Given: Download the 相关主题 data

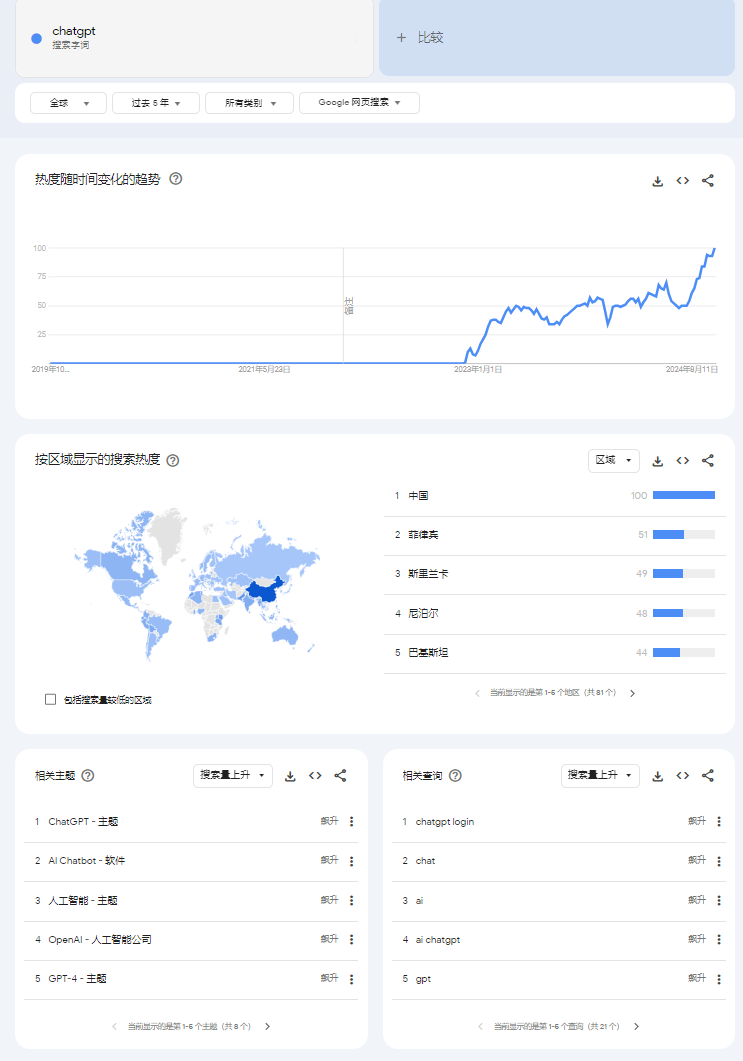Looking at the screenshot, I should point(290,776).
